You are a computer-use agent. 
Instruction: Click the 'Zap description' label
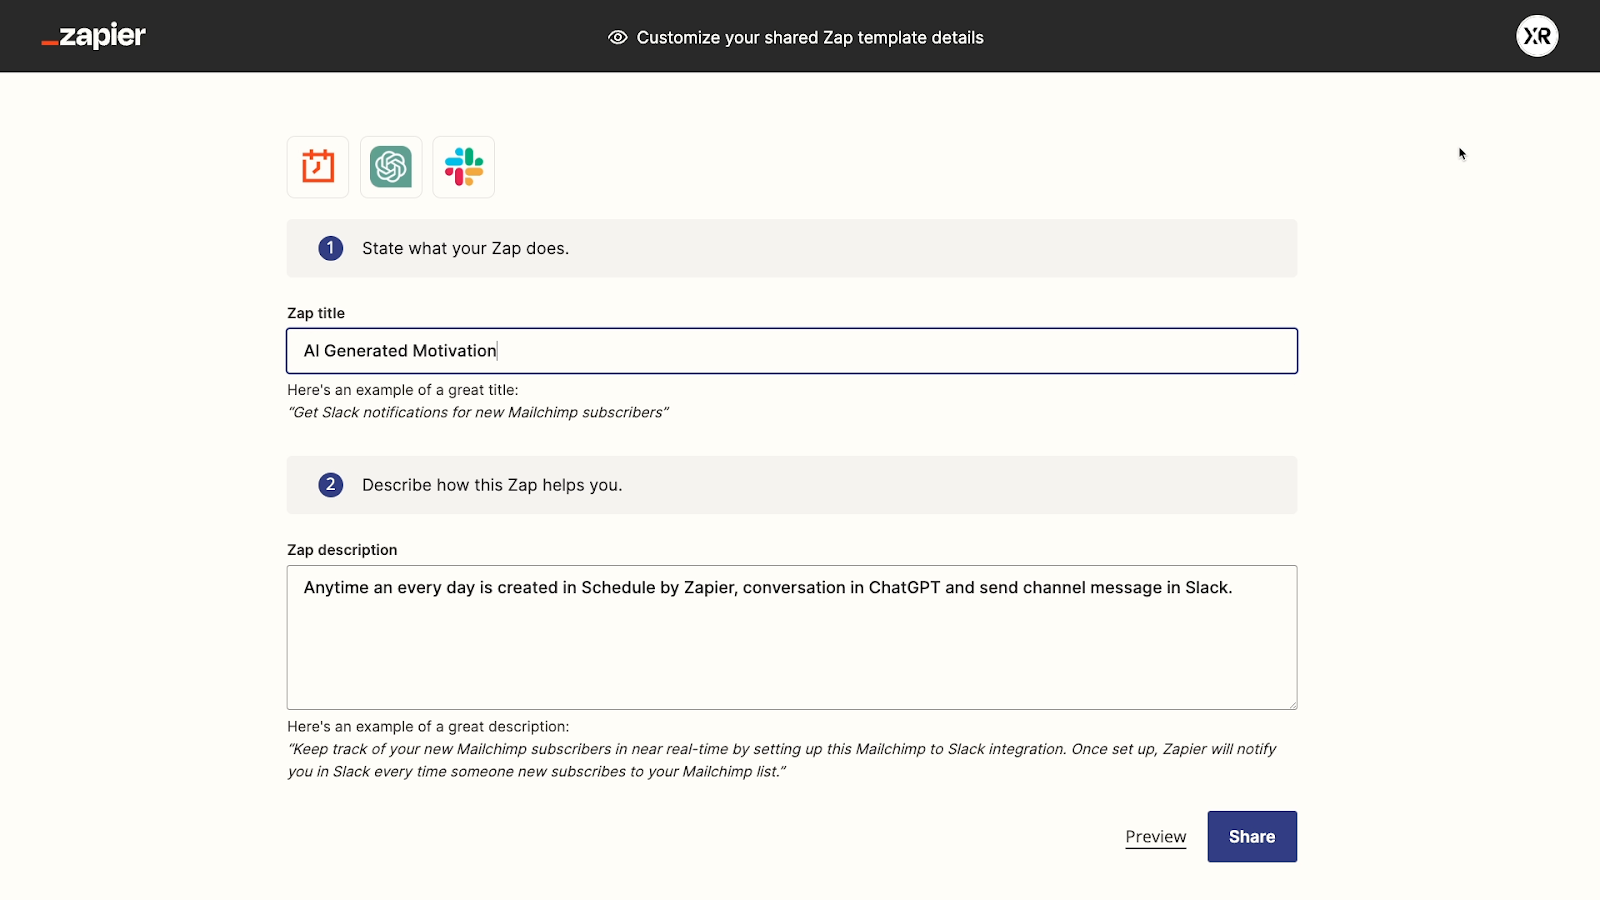coord(342,550)
